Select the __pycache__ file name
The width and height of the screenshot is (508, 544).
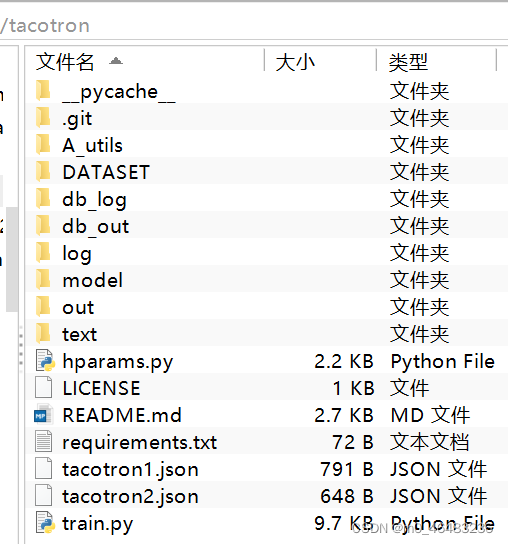click(x=119, y=92)
